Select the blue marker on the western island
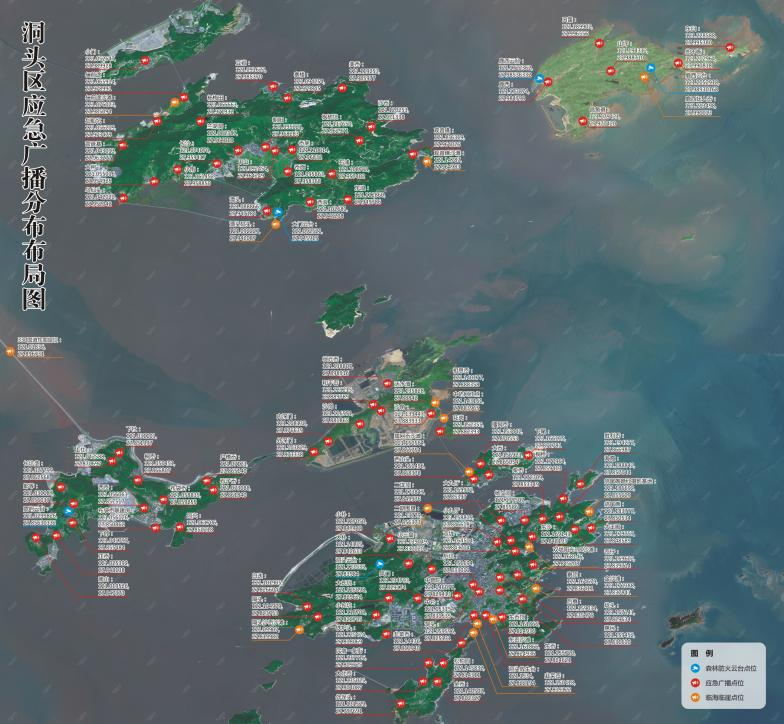Image resolution: width=784 pixels, height=724 pixels. [x=68, y=512]
